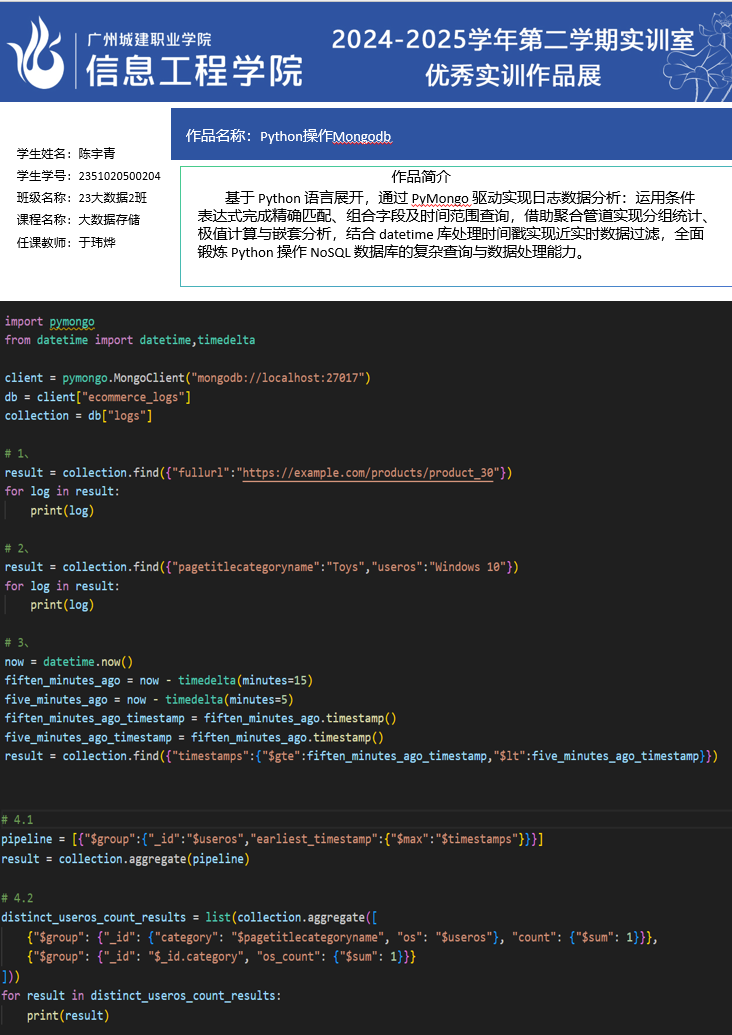Click the flame-shaped college logo
This screenshot has height=1035, width=732.
[38, 51]
